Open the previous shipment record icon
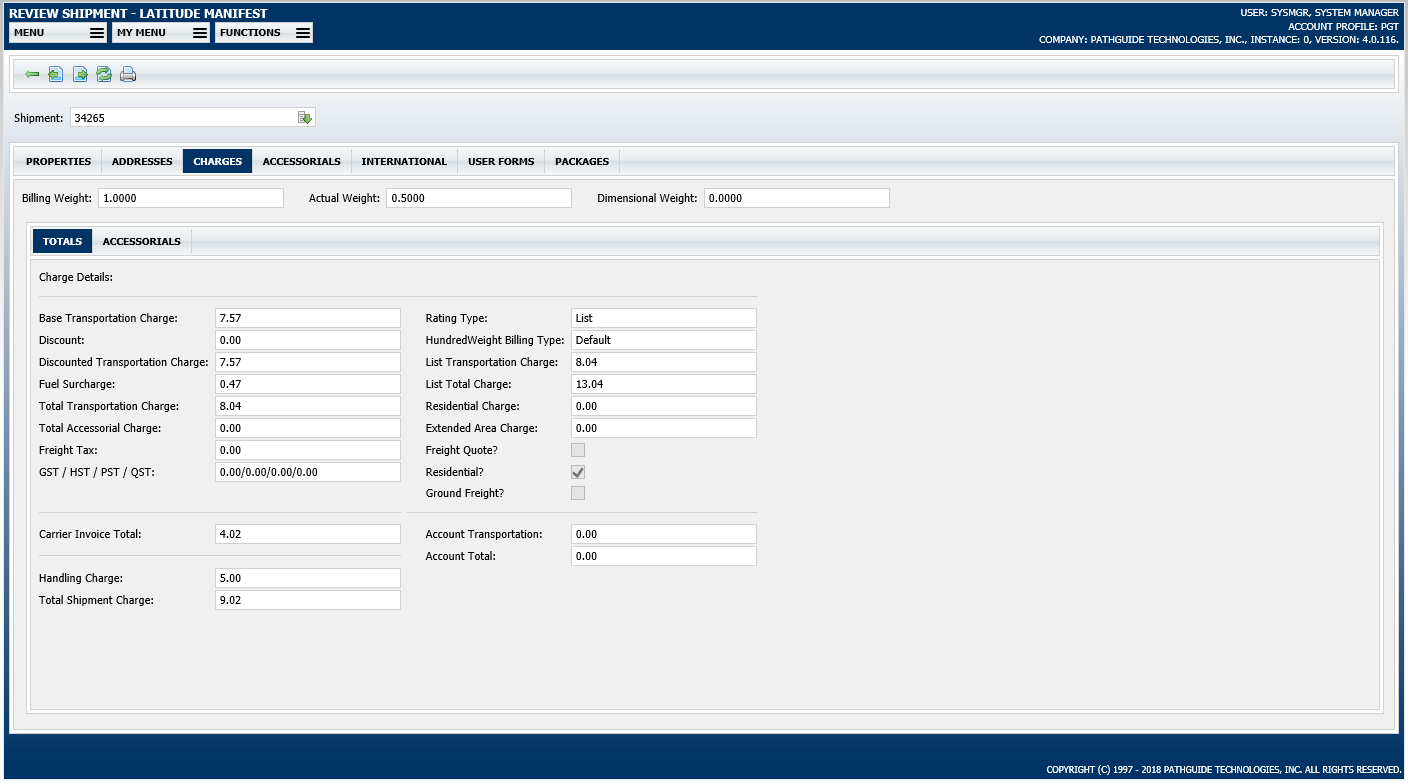Image resolution: width=1408 pixels, height=784 pixels. [56, 73]
